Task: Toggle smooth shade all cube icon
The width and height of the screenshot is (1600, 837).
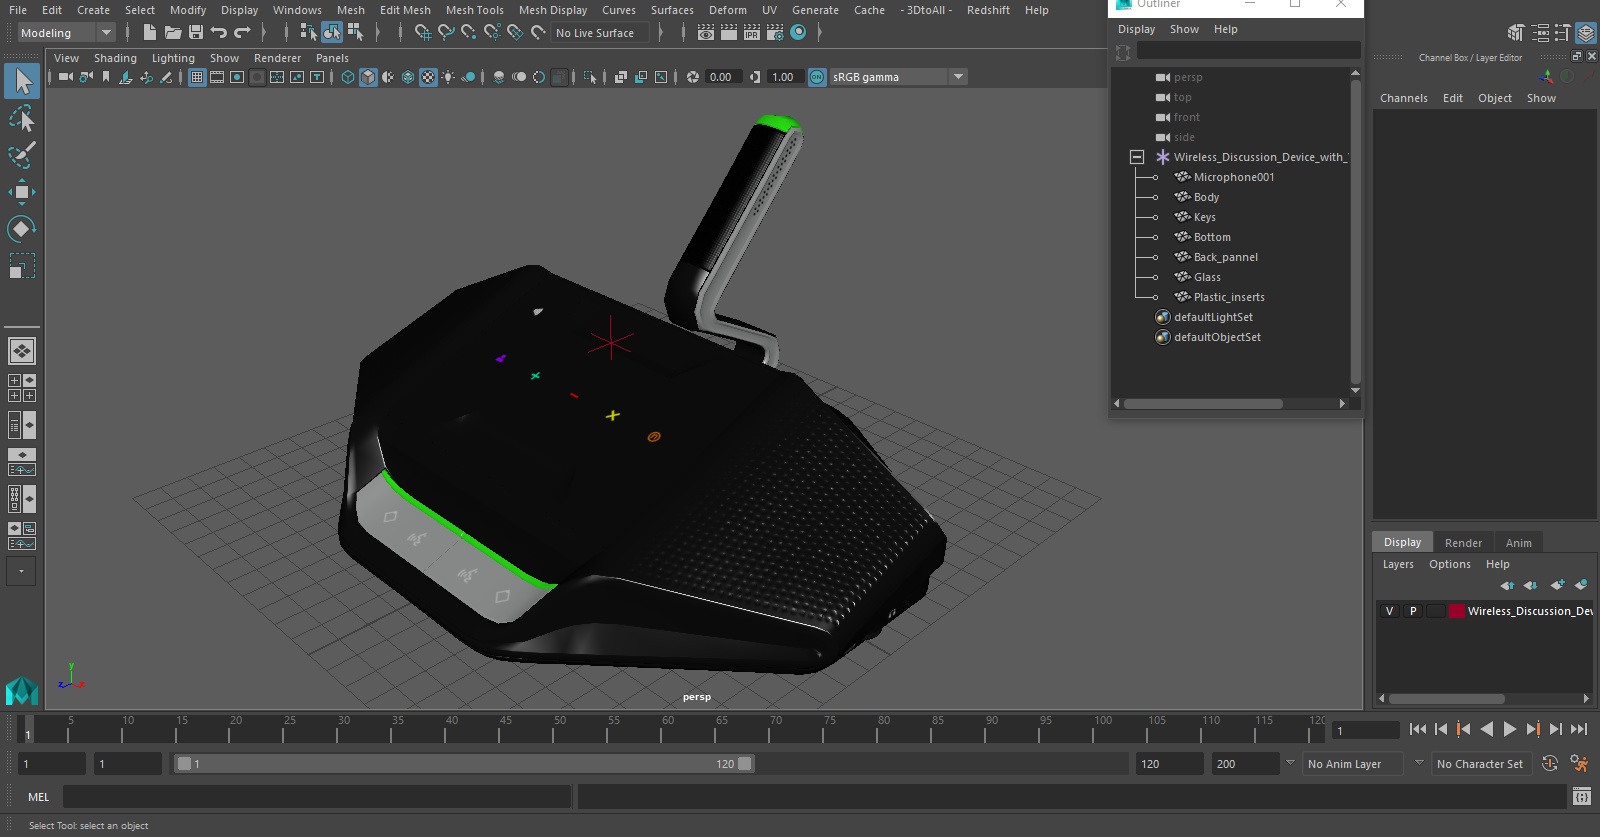Action: pyautogui.click(x=368, y=77)
